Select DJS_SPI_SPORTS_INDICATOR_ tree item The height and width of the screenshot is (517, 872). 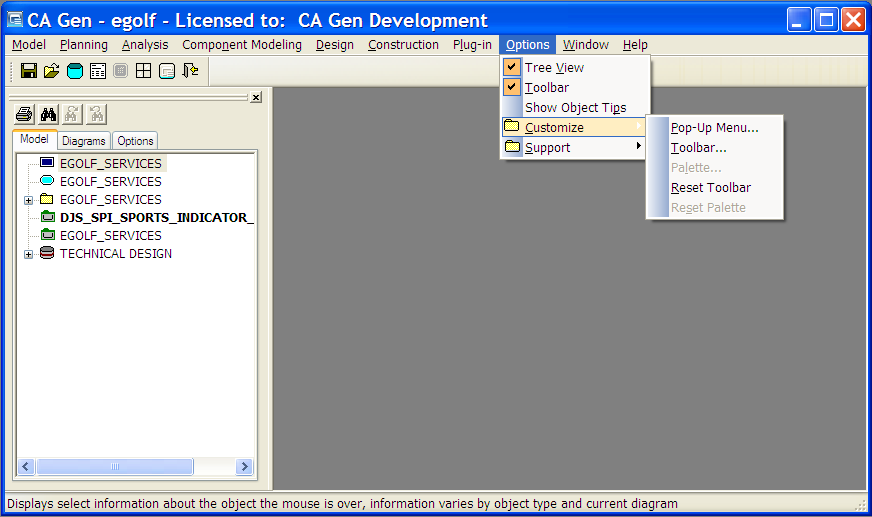(x=157, y=217)
